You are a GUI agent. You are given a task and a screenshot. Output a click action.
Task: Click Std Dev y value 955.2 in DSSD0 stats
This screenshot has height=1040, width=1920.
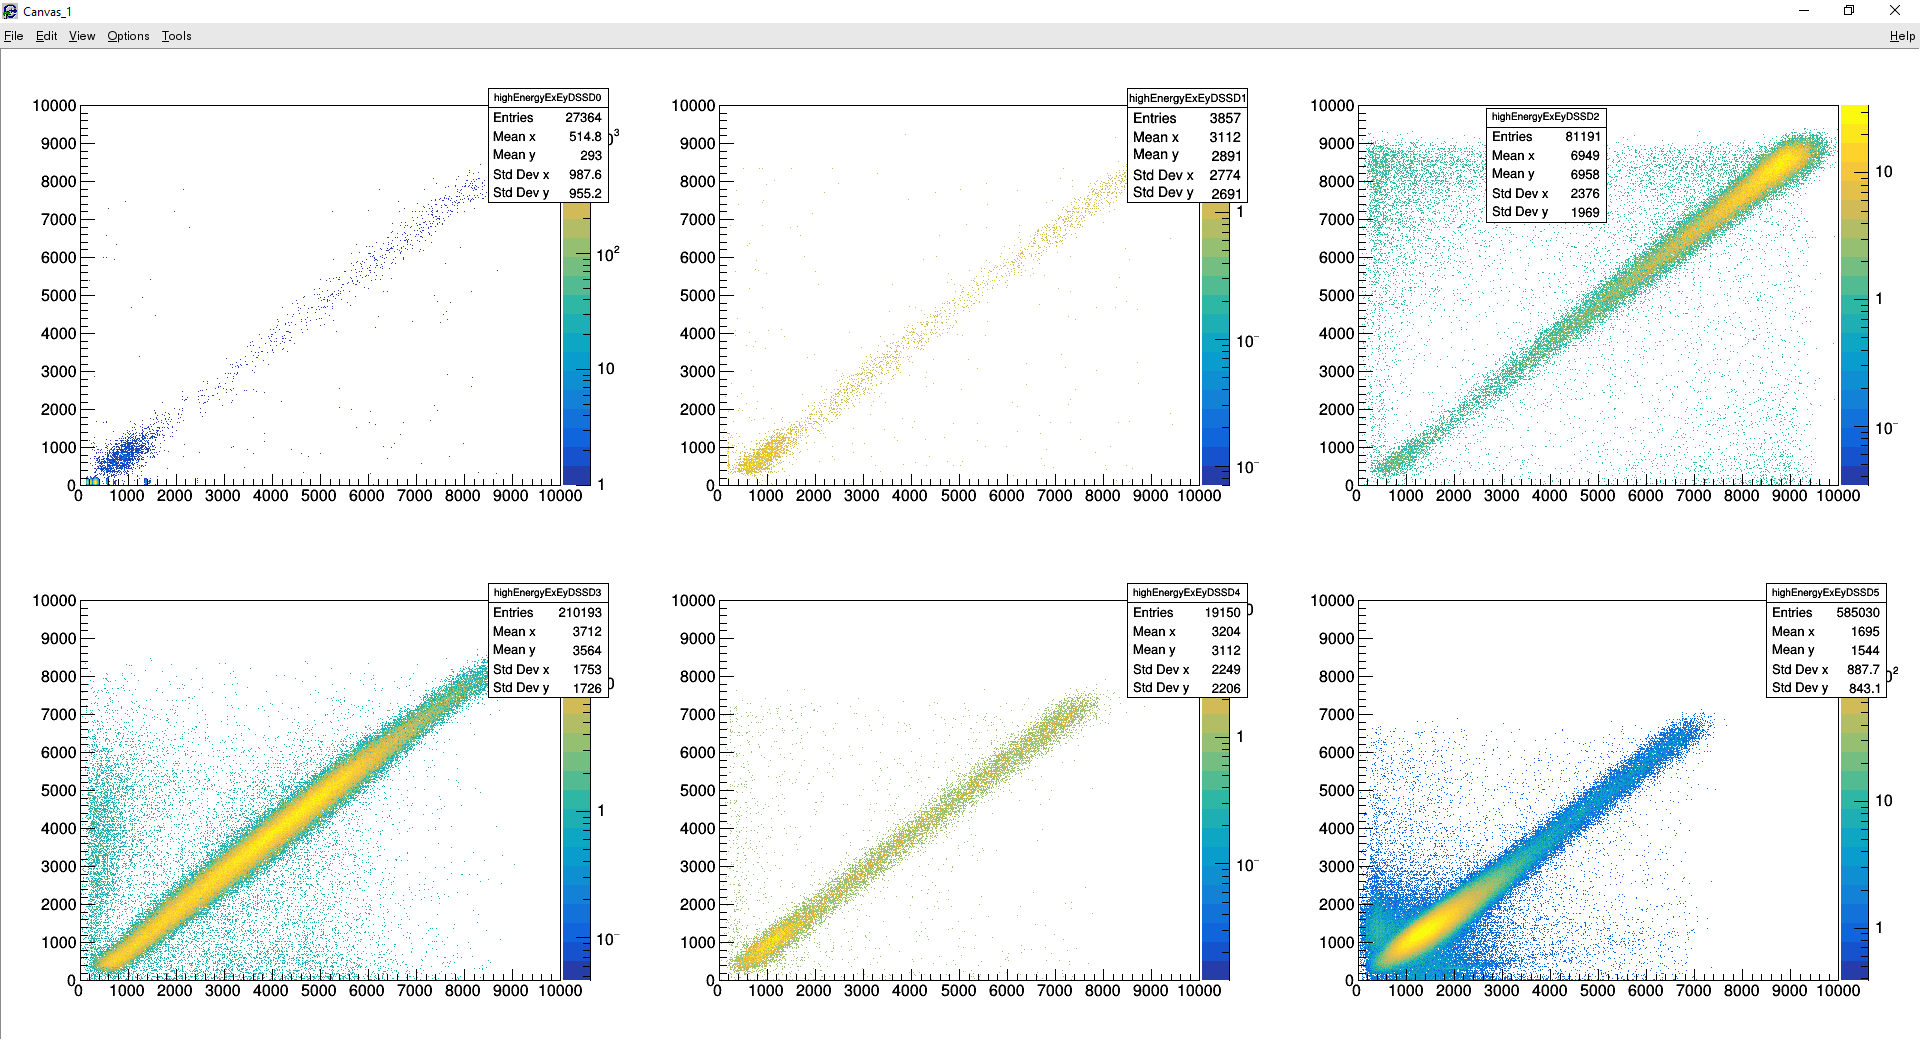585,193
